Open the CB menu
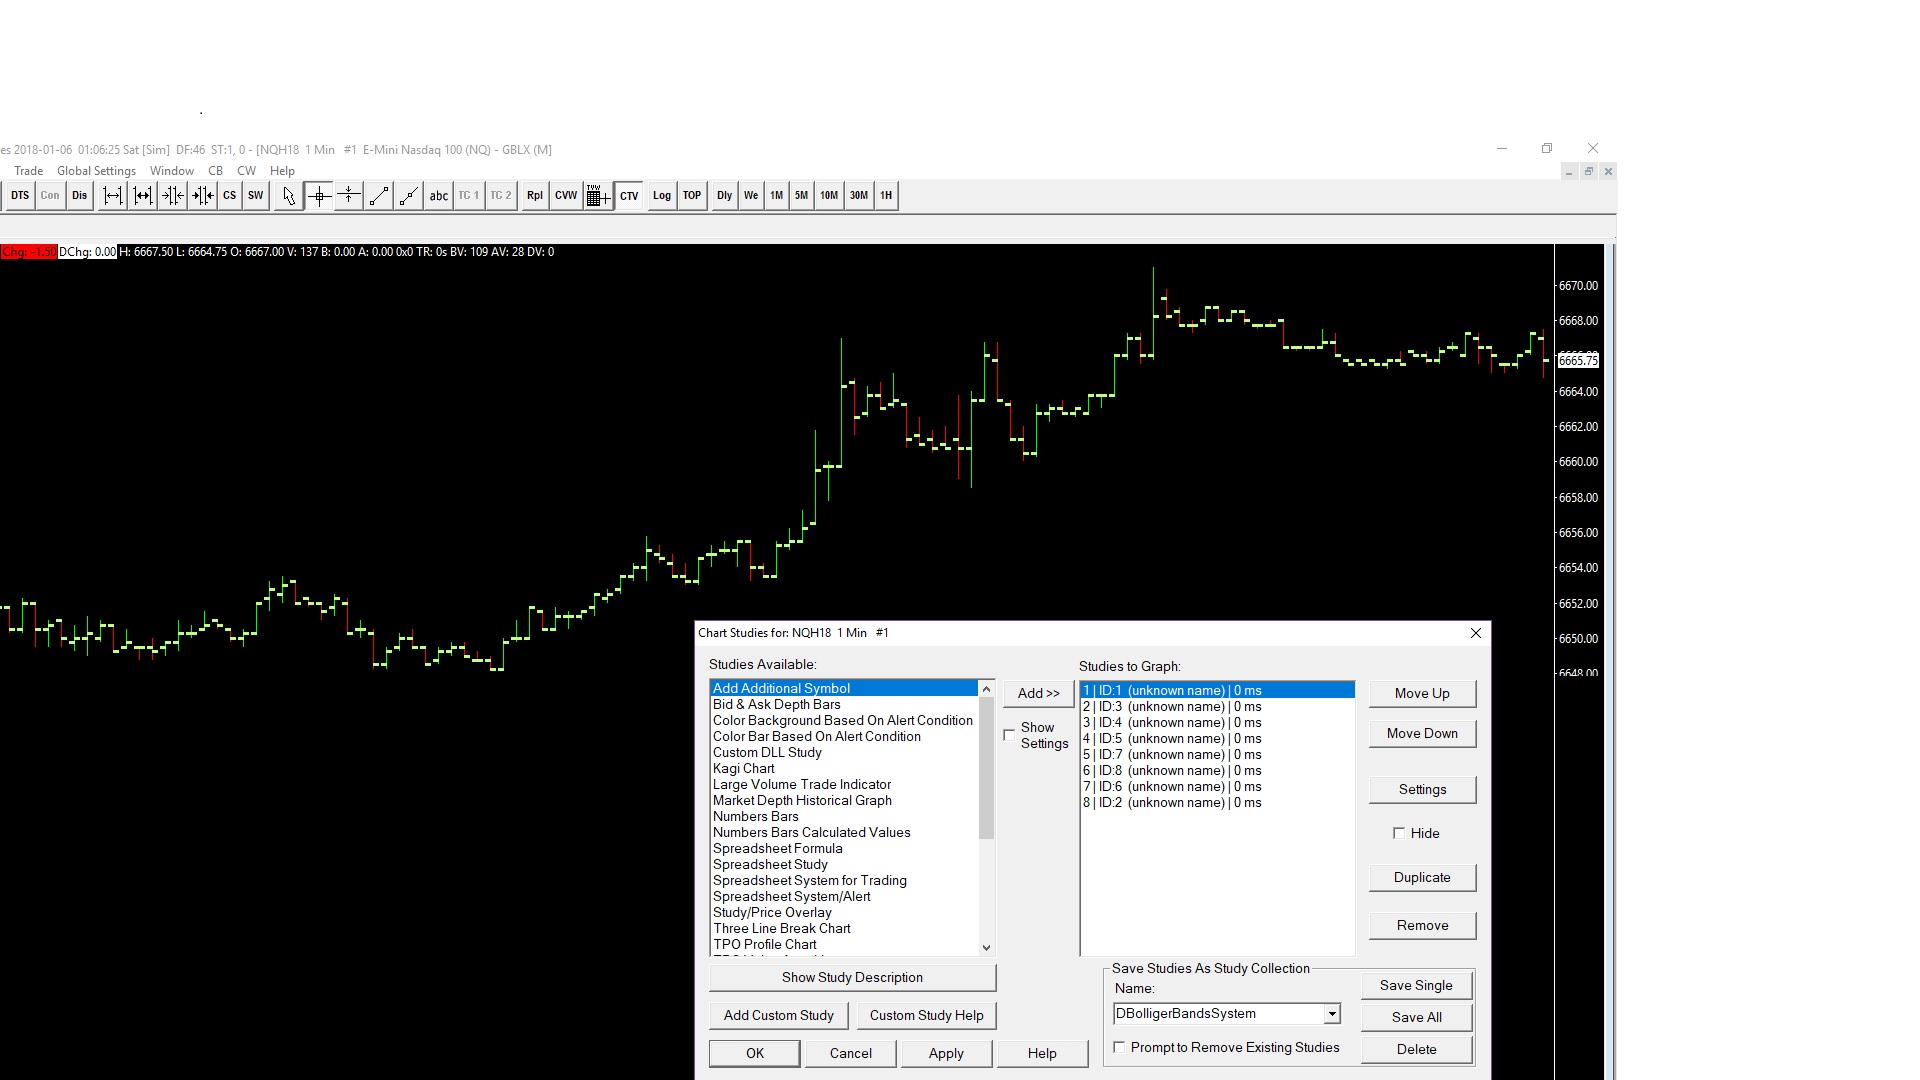Viewport: 1920px width, 1080px height. (215, 171)
